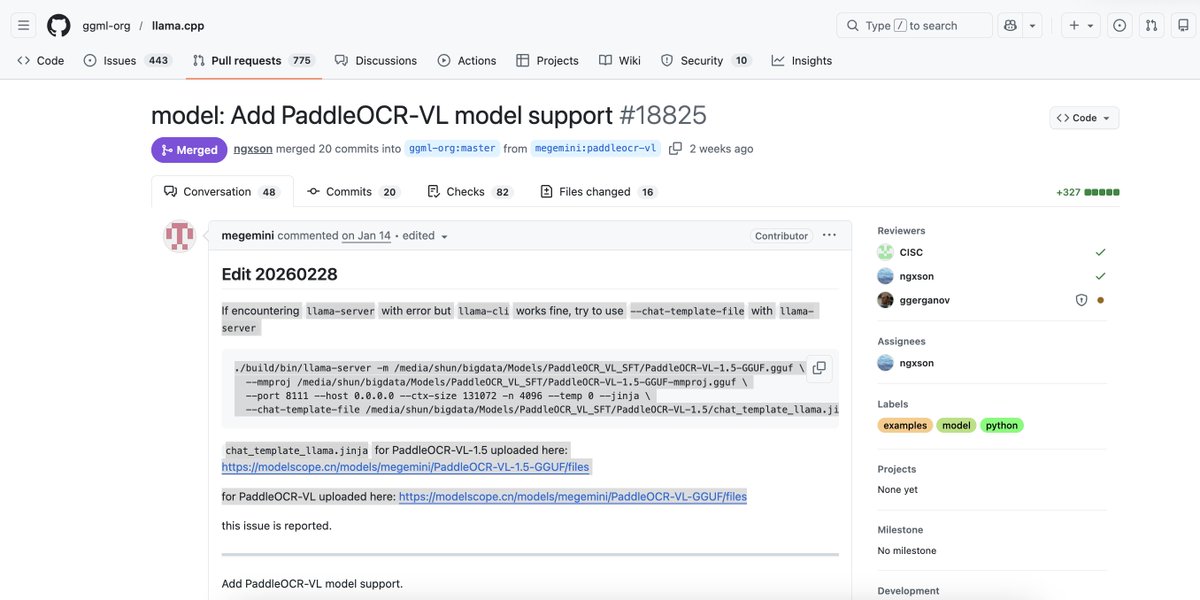Image resolution: width=1200 pixels, height=600 pixels.
Task: Open the megemini:paddleocr-vl branch link
Action: [x=596, y=148]
